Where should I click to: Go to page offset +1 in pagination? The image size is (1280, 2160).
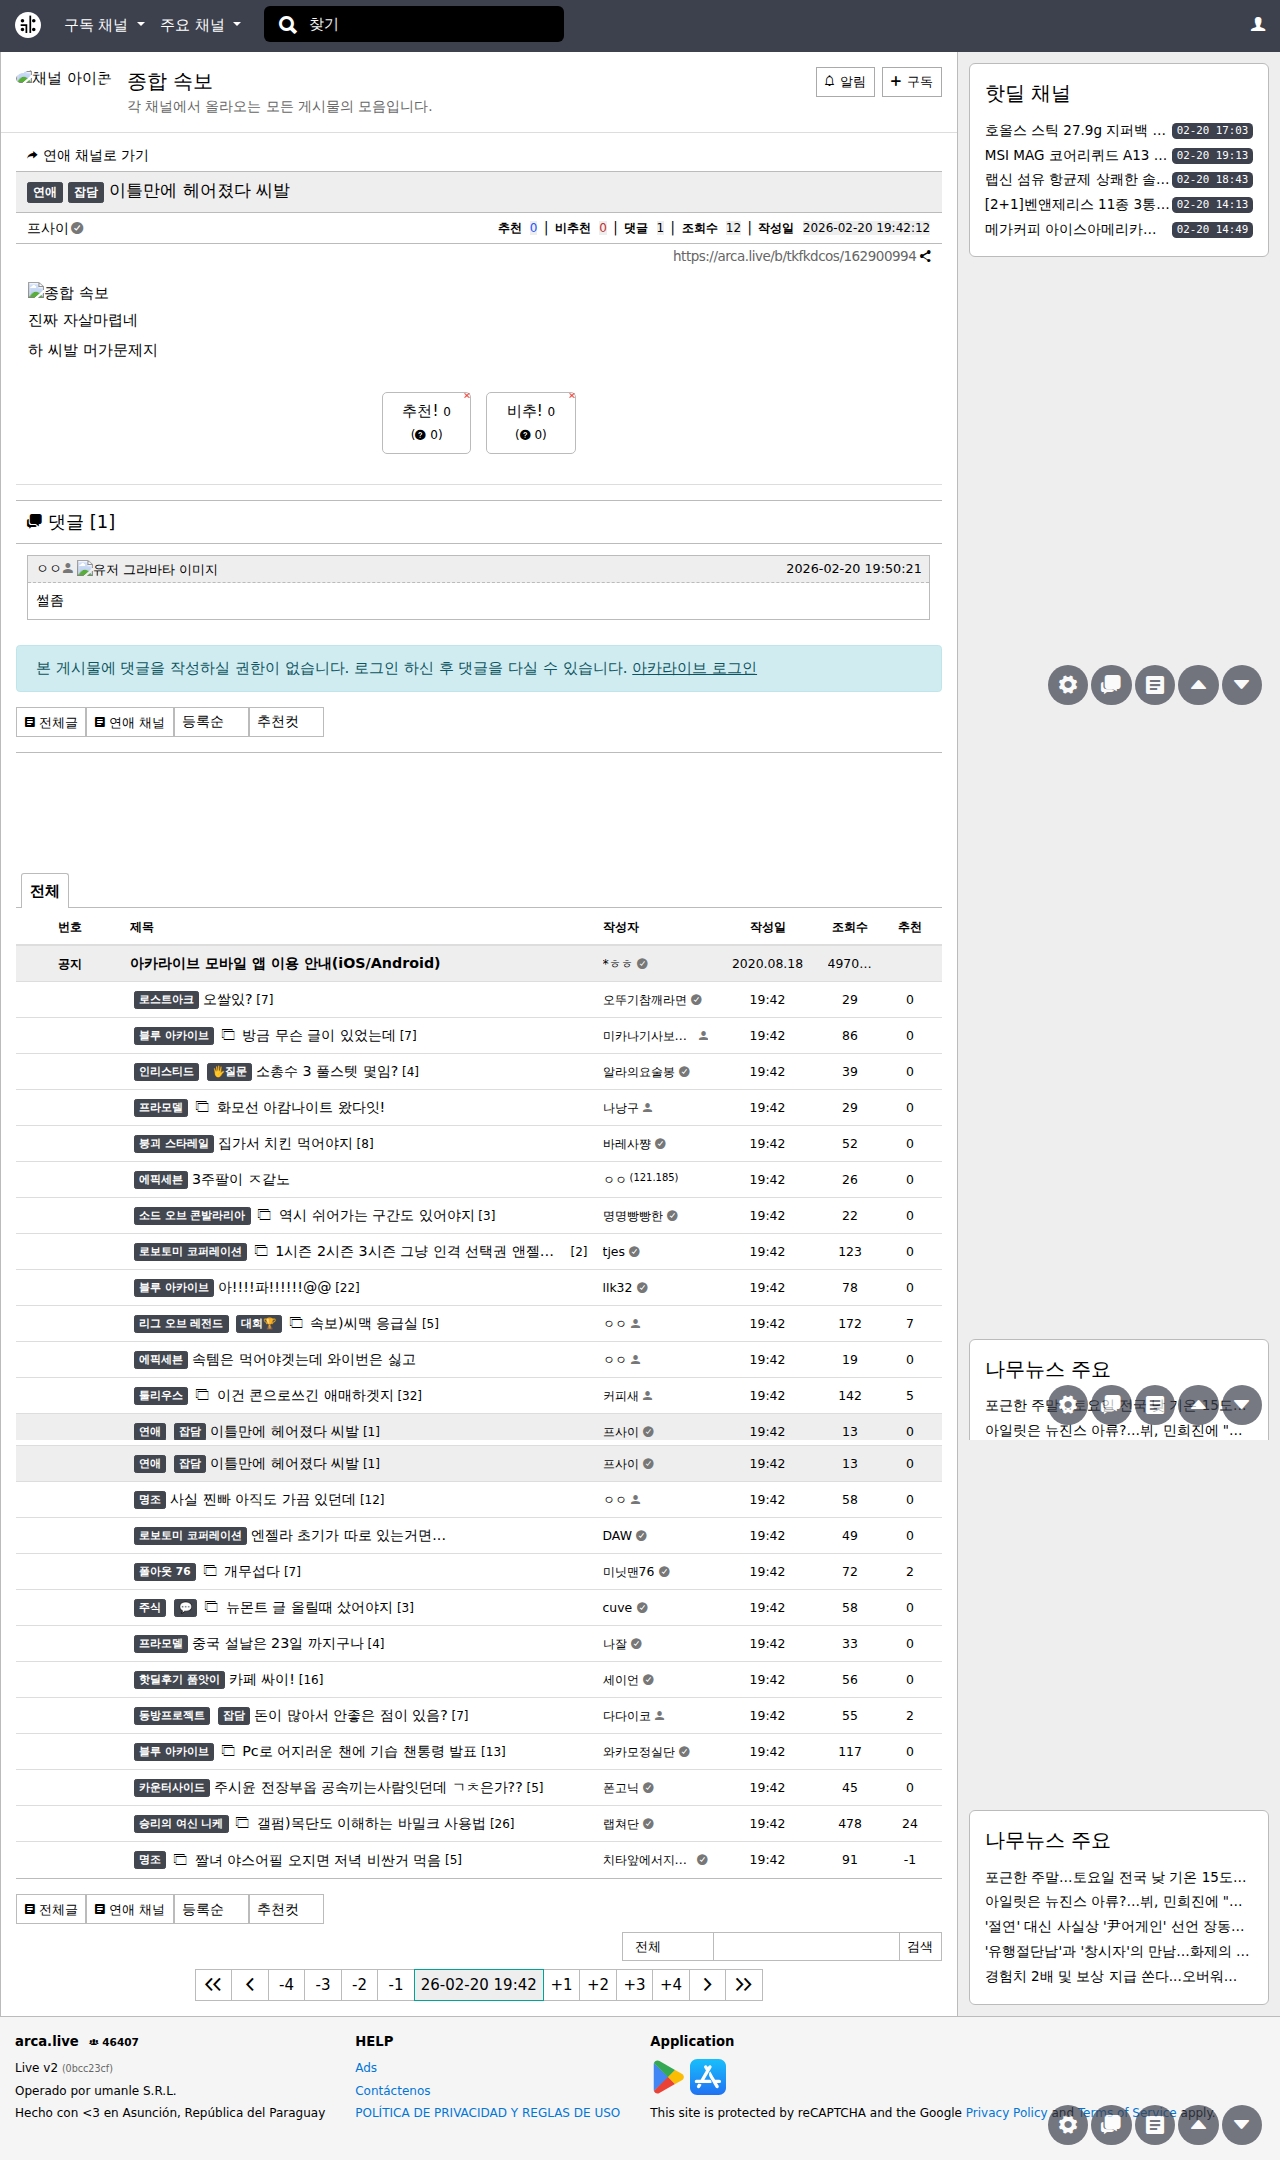tap(562, 1984)
